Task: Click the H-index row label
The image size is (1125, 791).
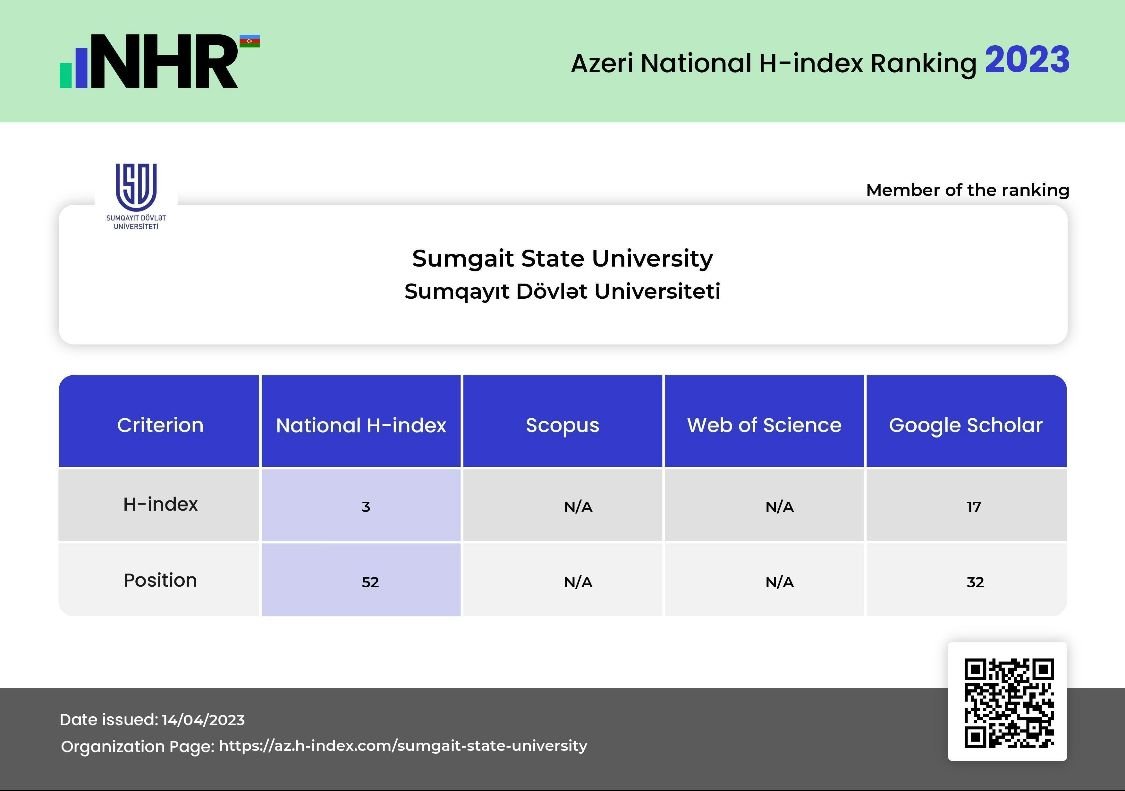Action: (160, 505)
